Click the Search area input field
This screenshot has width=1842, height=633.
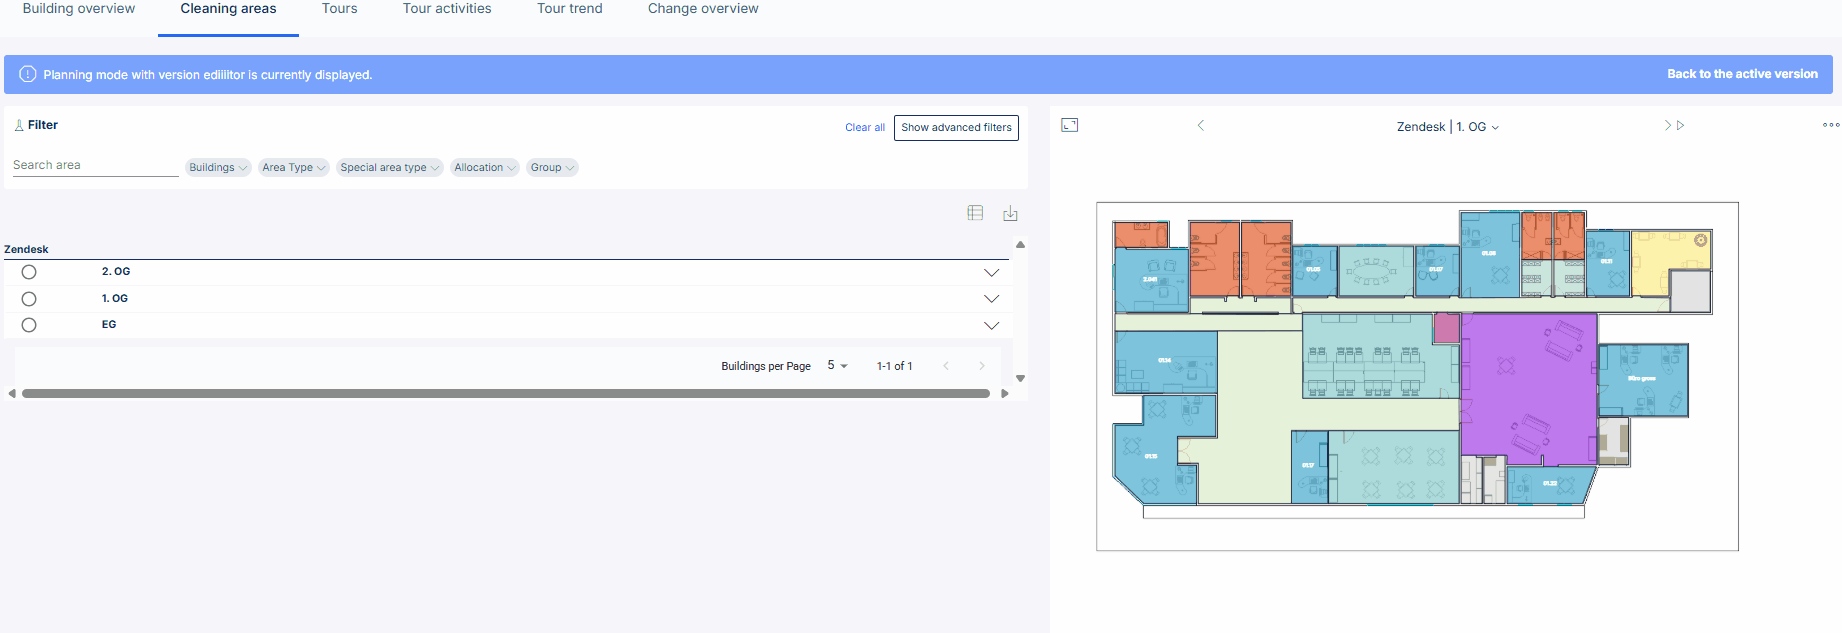click(95, 165)
